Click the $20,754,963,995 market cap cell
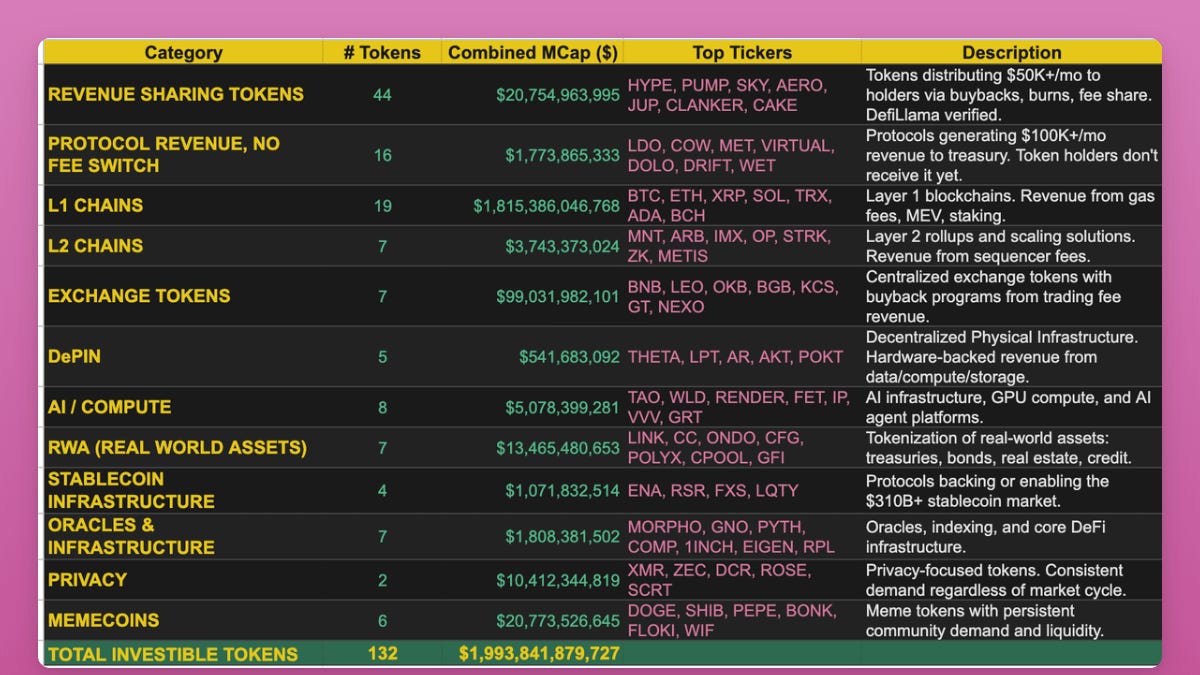1200x675 pixels. tap(532, 95)
